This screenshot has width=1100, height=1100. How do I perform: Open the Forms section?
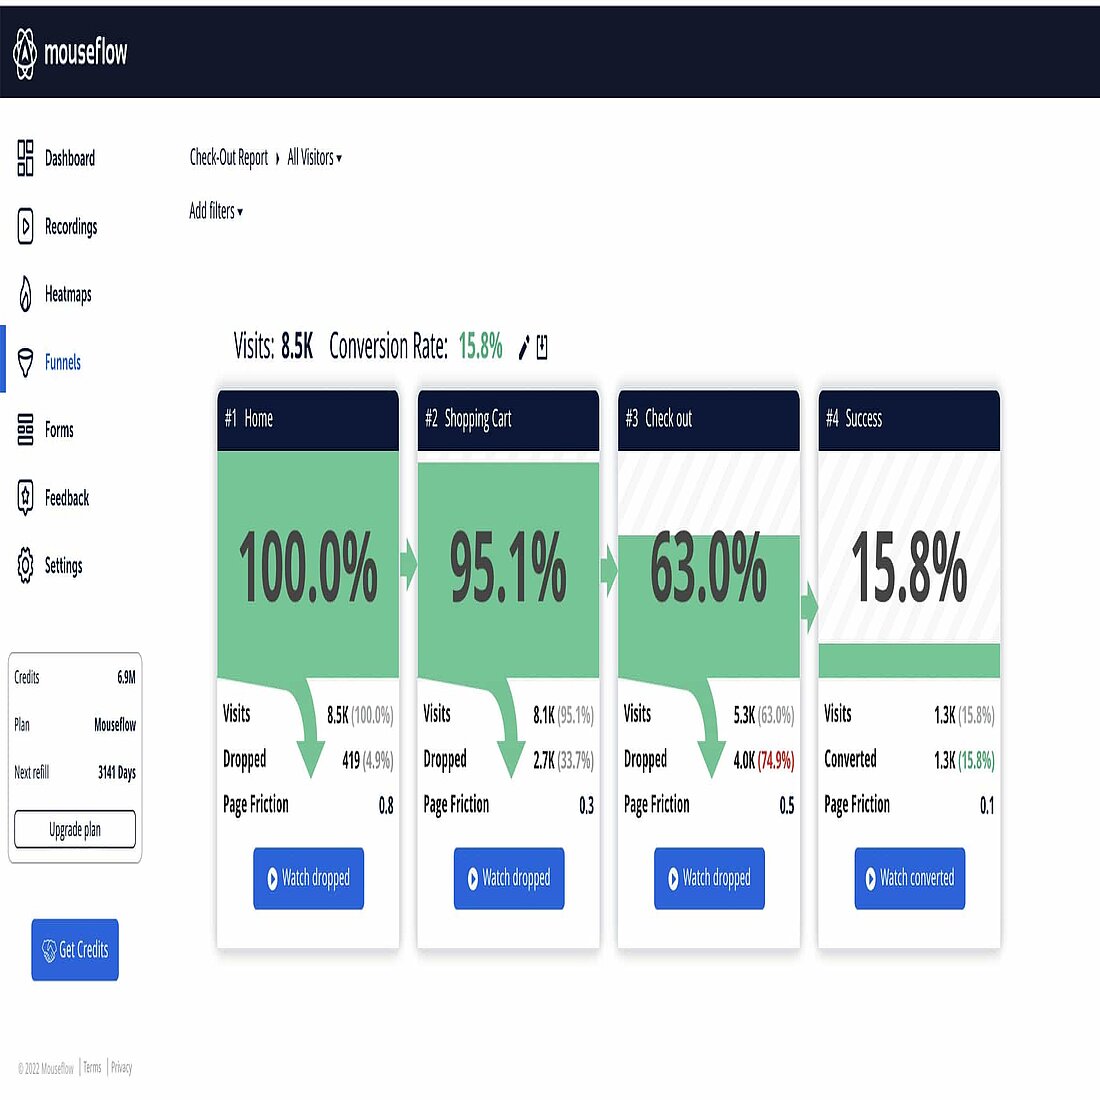(50, 430)
